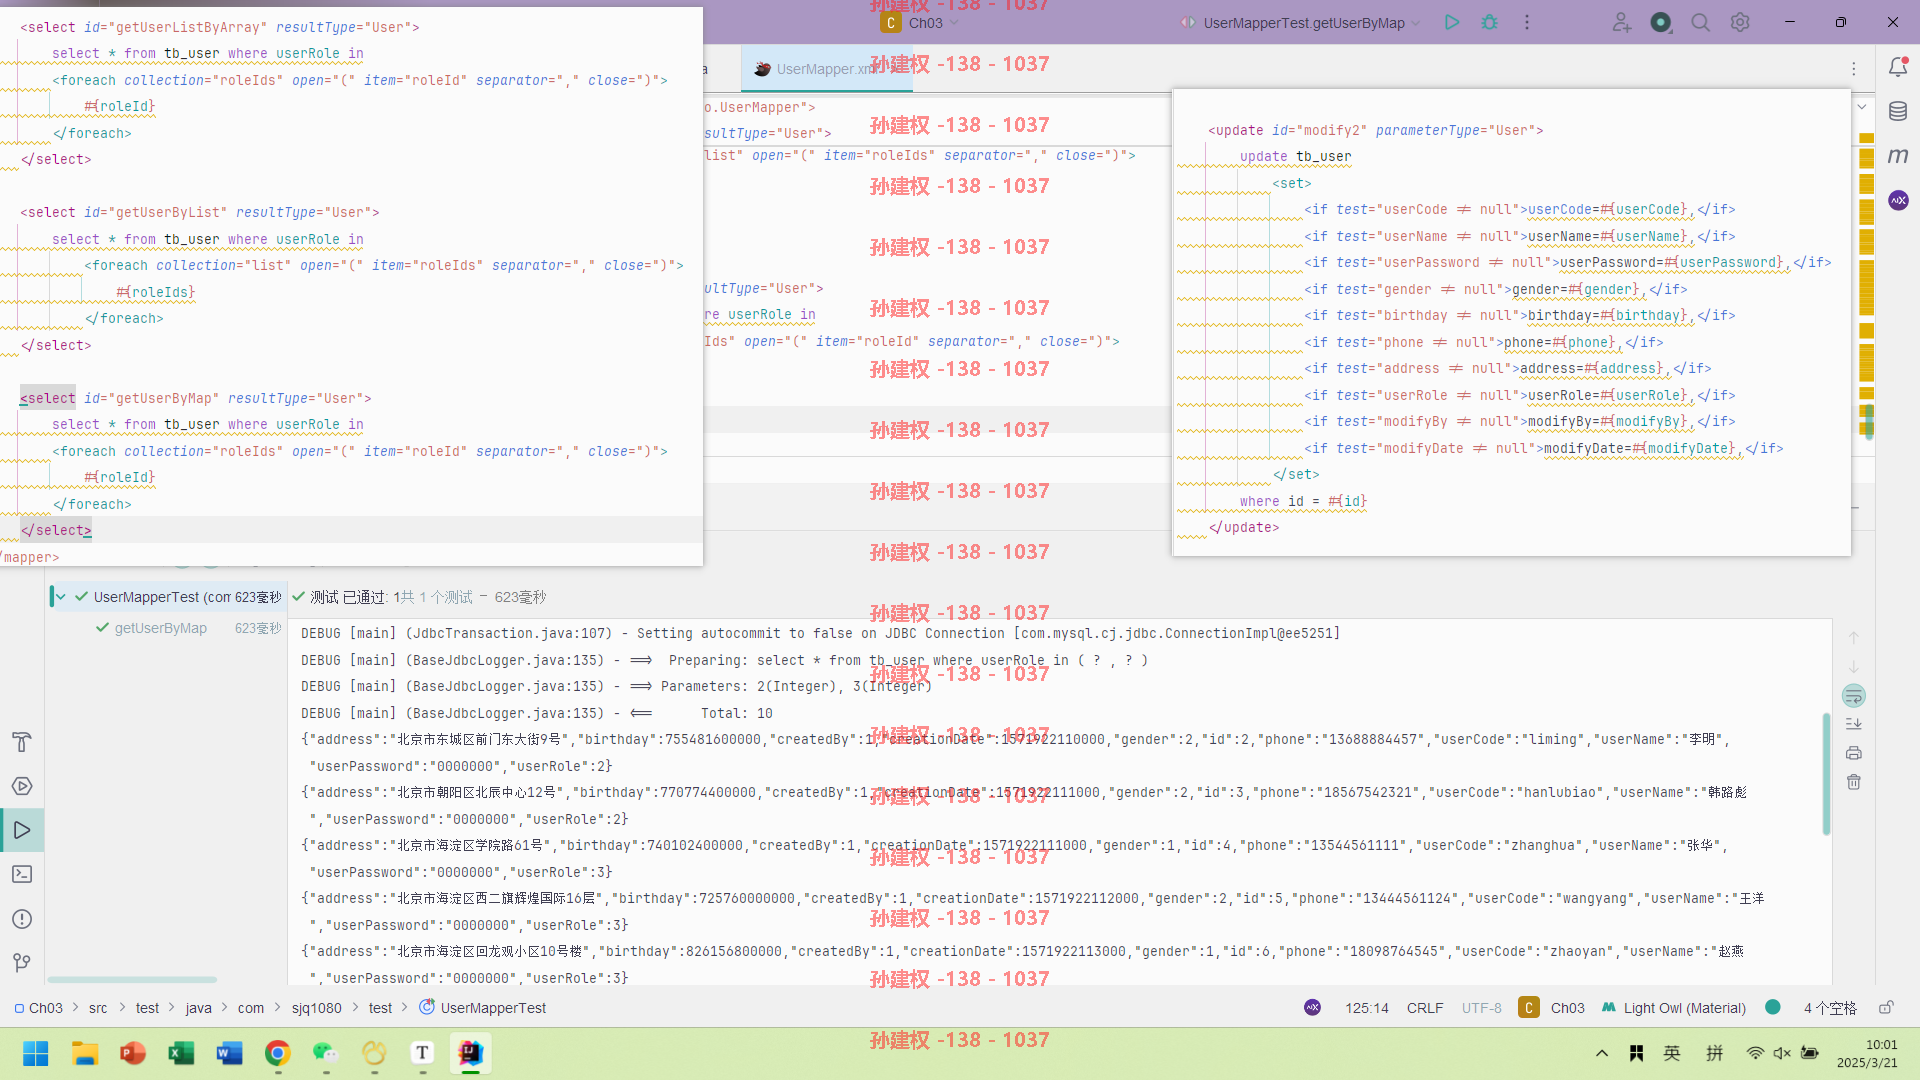This screenshot has height=1080, width=1920.
Task: Open the Maven tool window
Action: point(1898,156)
